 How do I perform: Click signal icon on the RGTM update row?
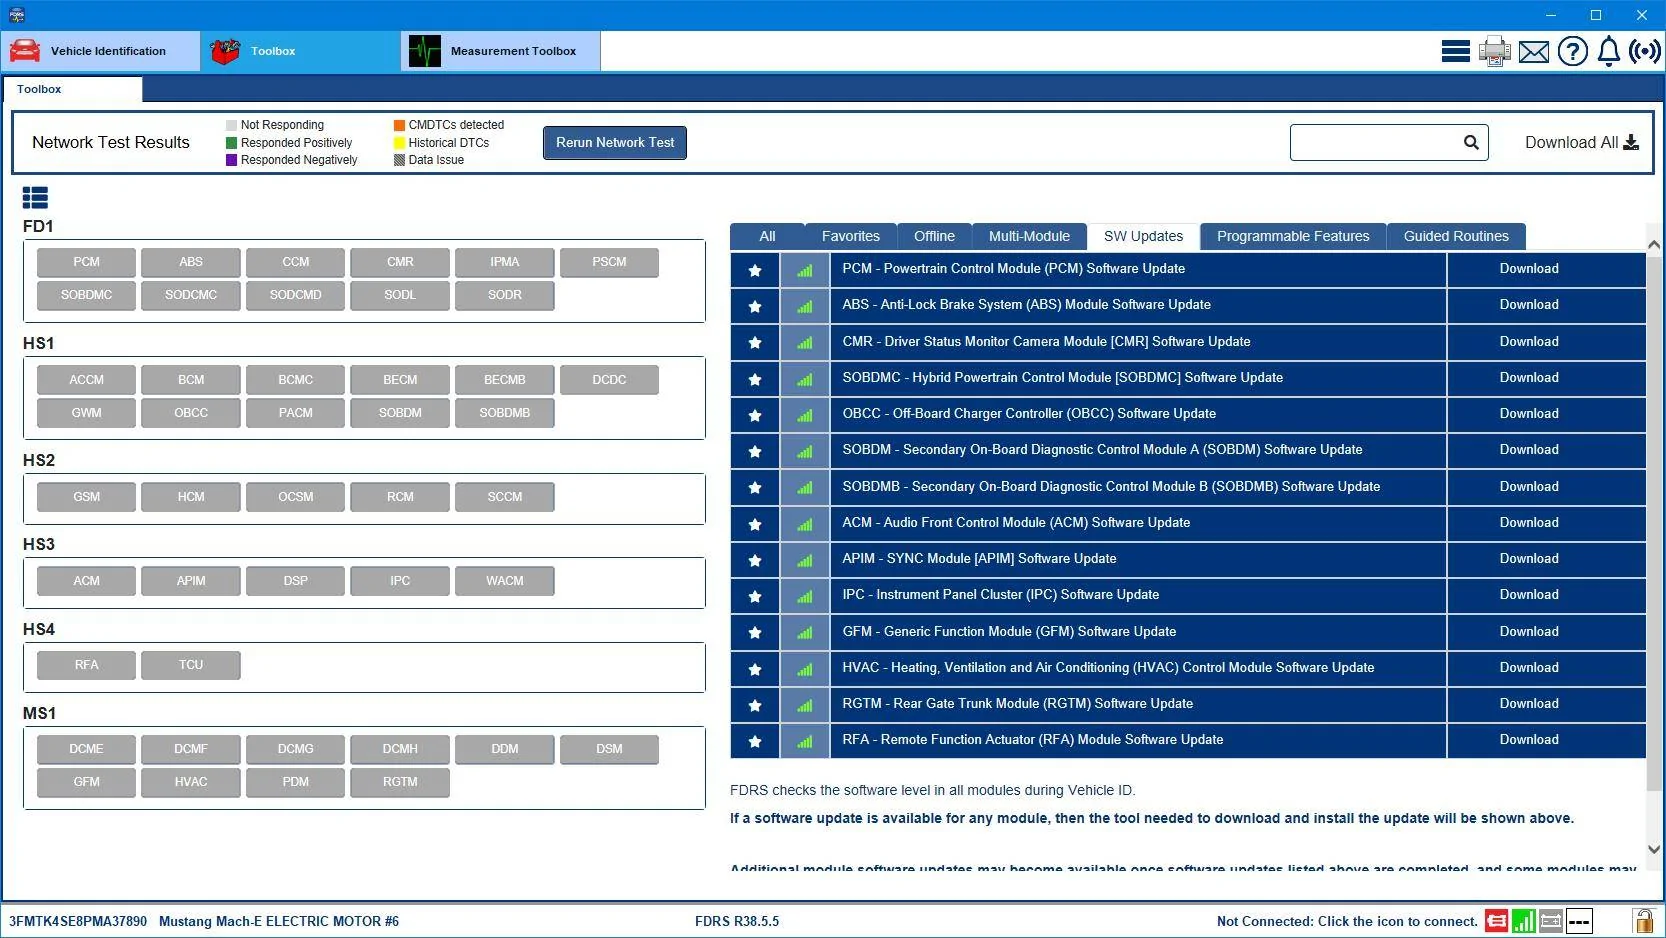tap(805, 705)
